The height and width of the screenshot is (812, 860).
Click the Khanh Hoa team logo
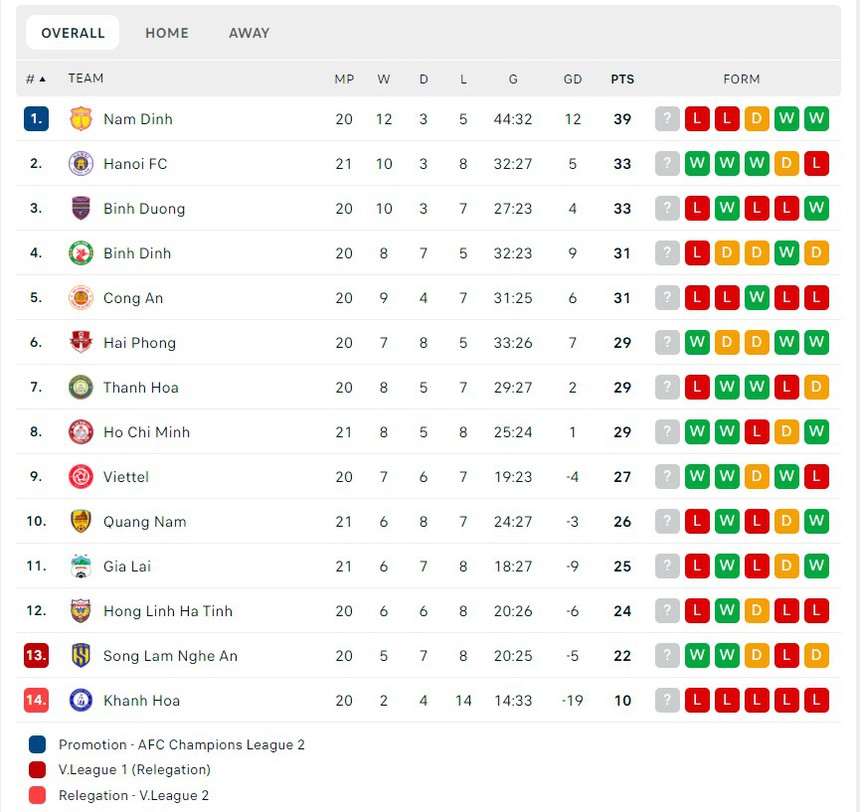click(80, 701)
